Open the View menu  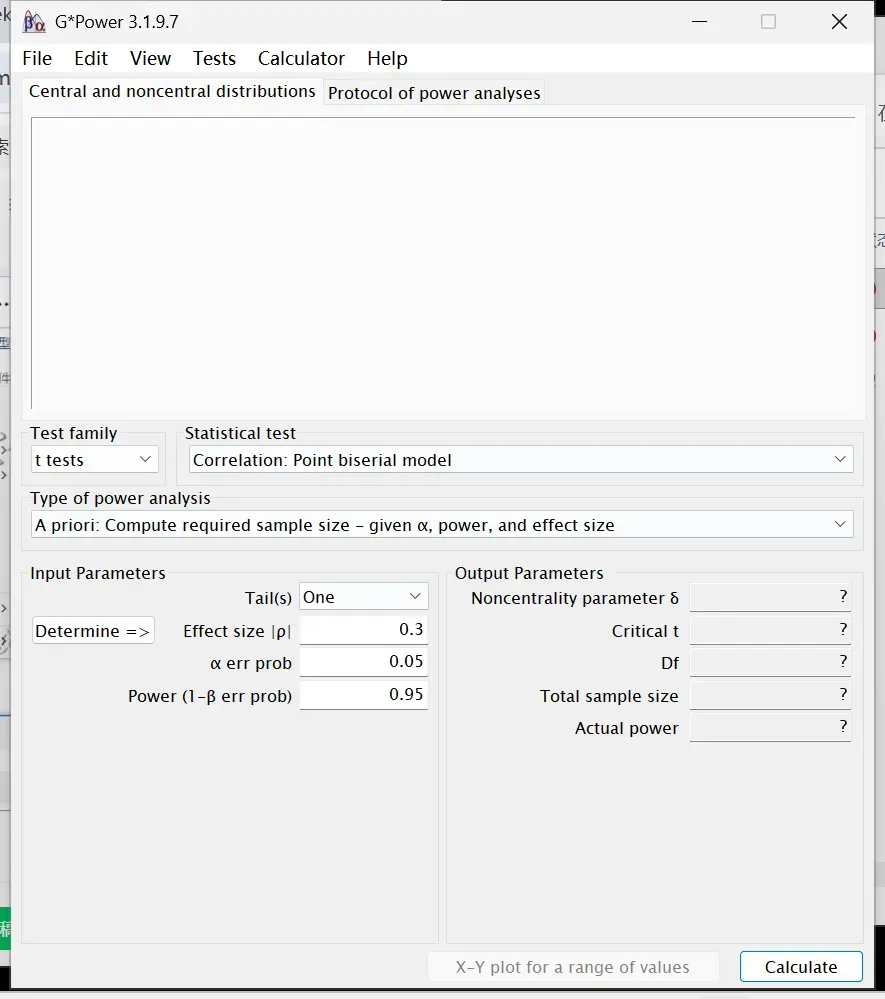coord(150,59)
